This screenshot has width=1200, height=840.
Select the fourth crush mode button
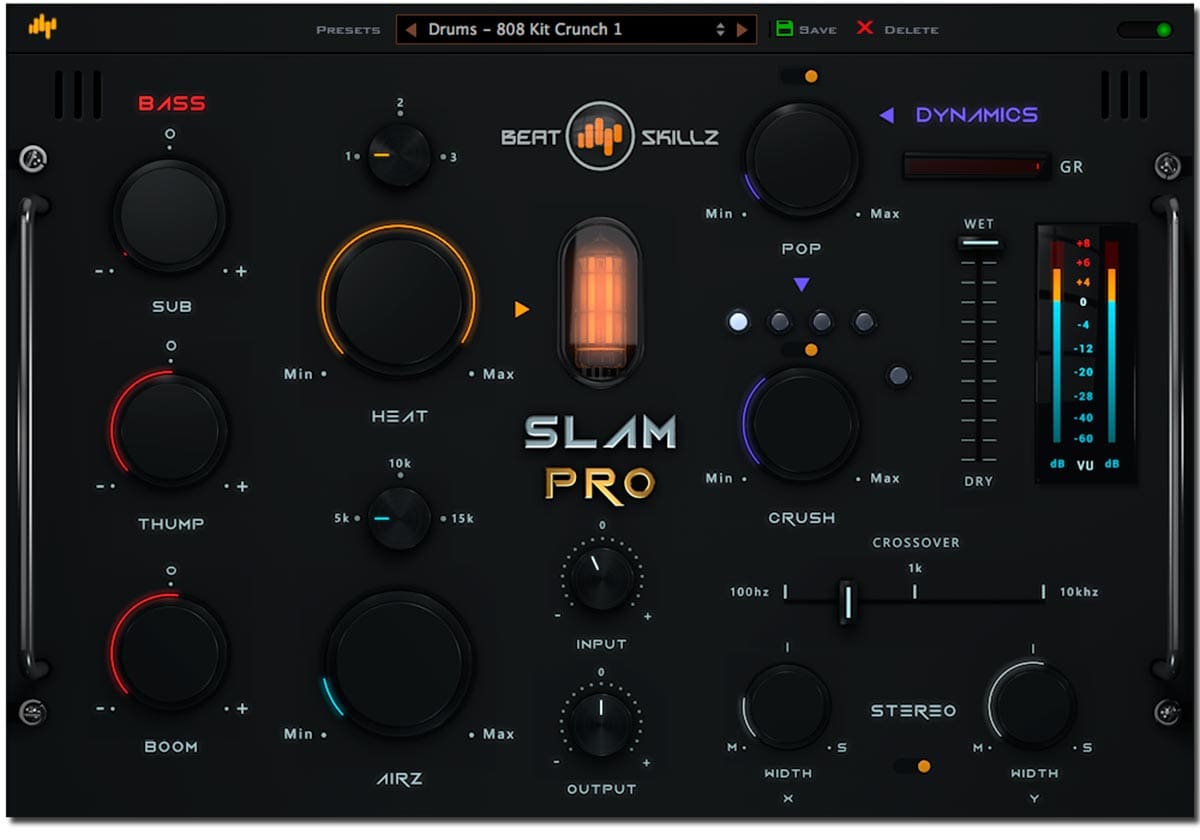pos(864,322)
